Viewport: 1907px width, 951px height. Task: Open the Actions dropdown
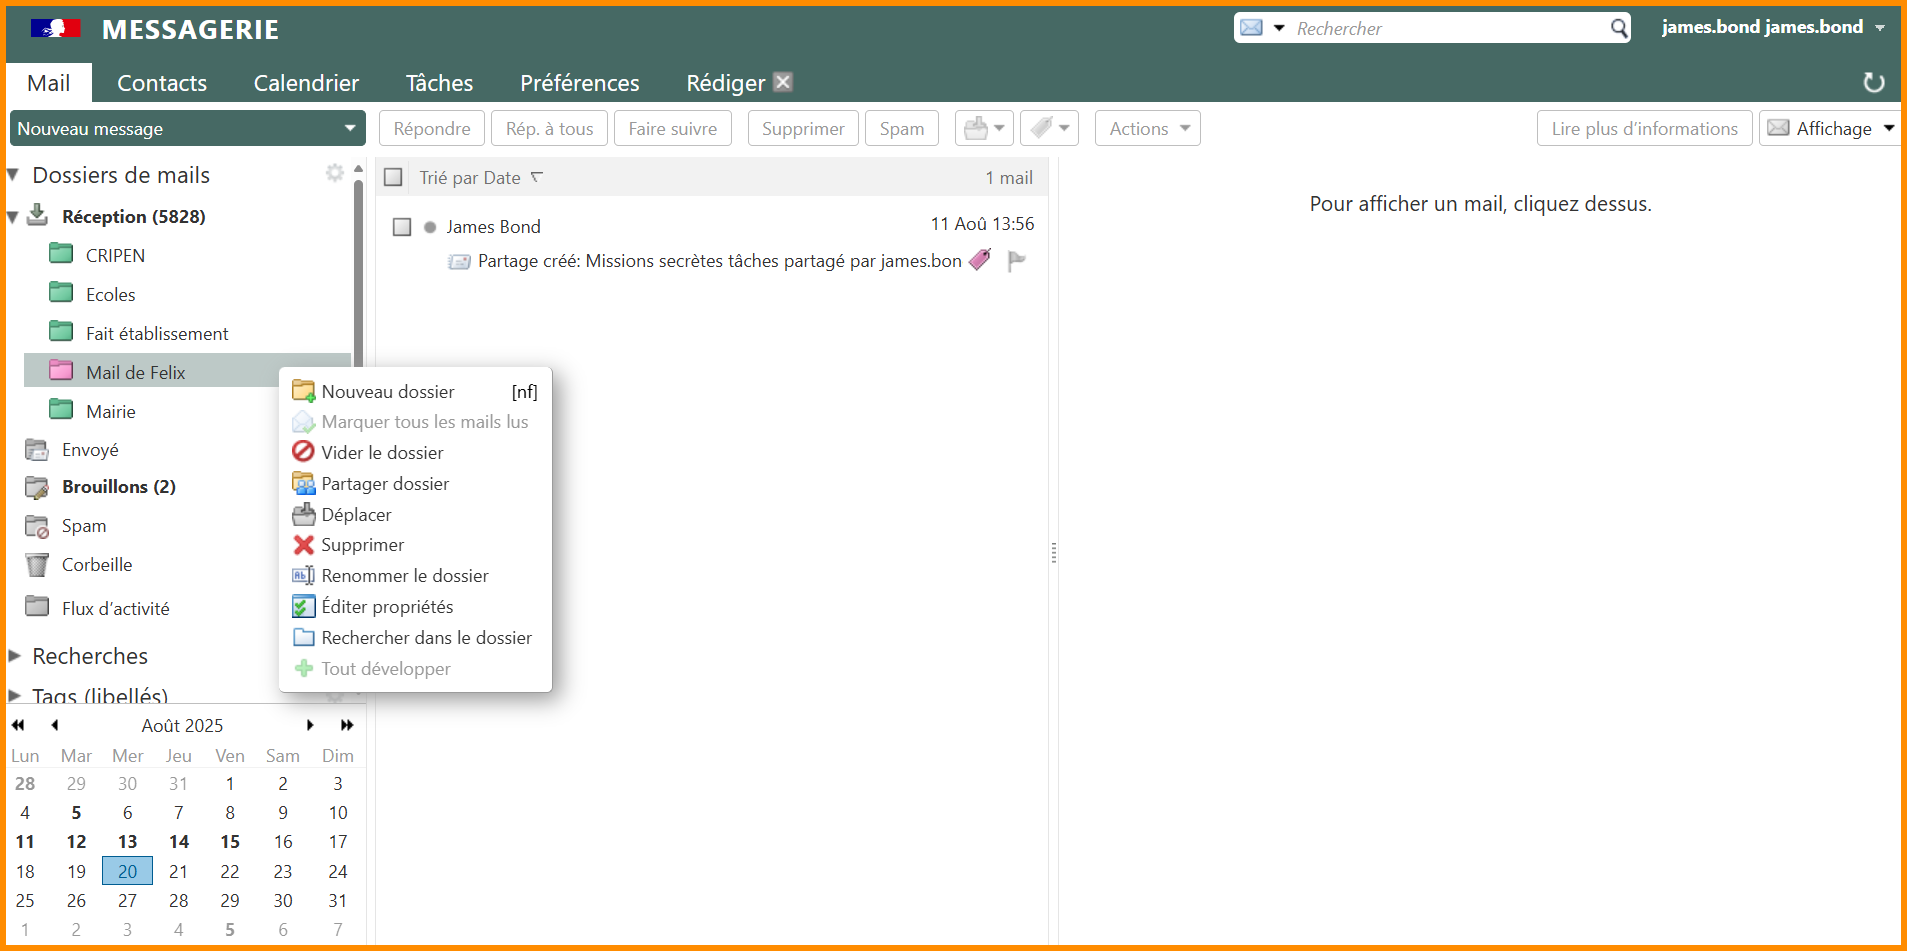tap(1147, 129)
